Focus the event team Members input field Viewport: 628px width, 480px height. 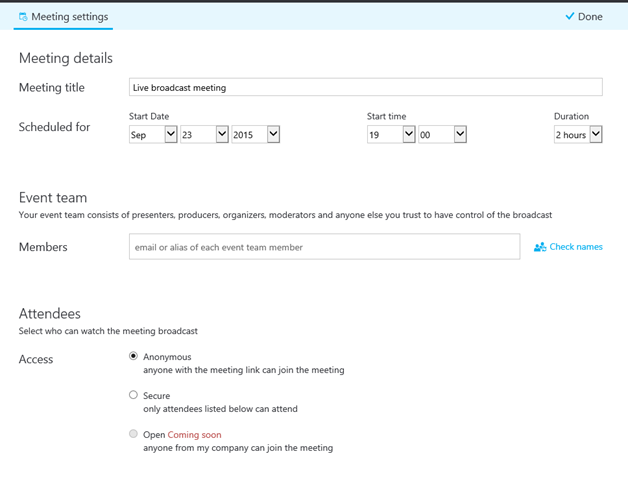[324, 247]
